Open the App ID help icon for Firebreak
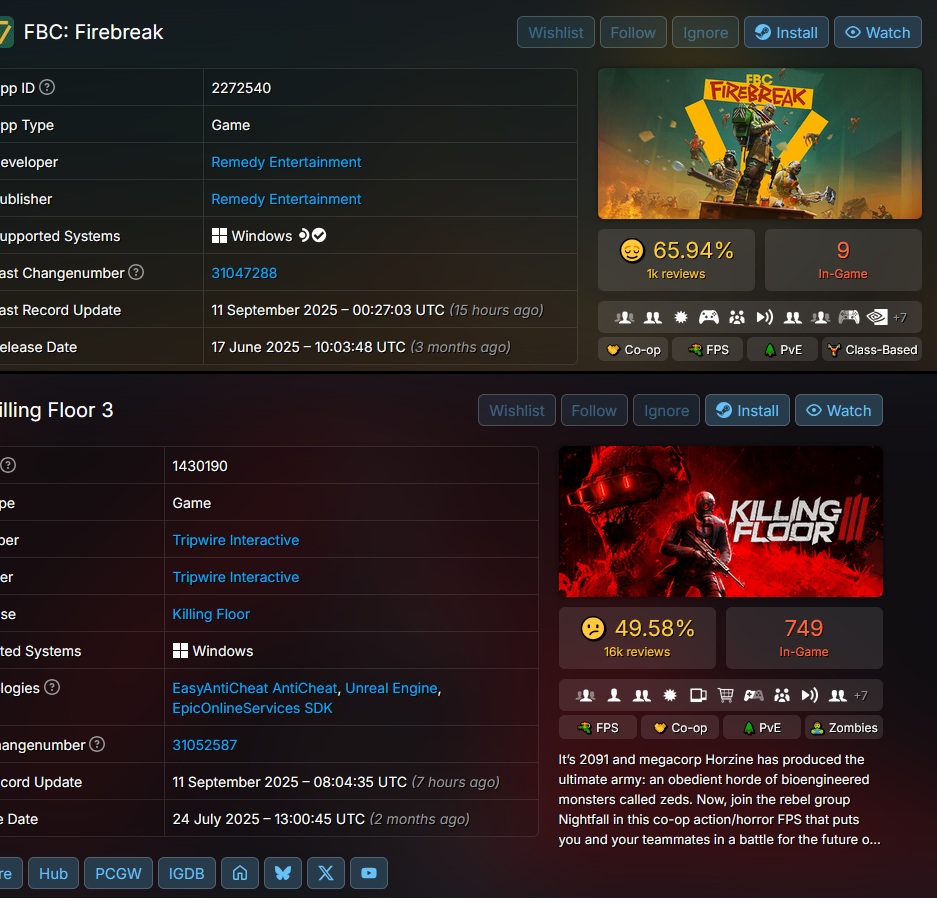Image resolution: width=937 pixels, height=902 pixels. [47, 87]
